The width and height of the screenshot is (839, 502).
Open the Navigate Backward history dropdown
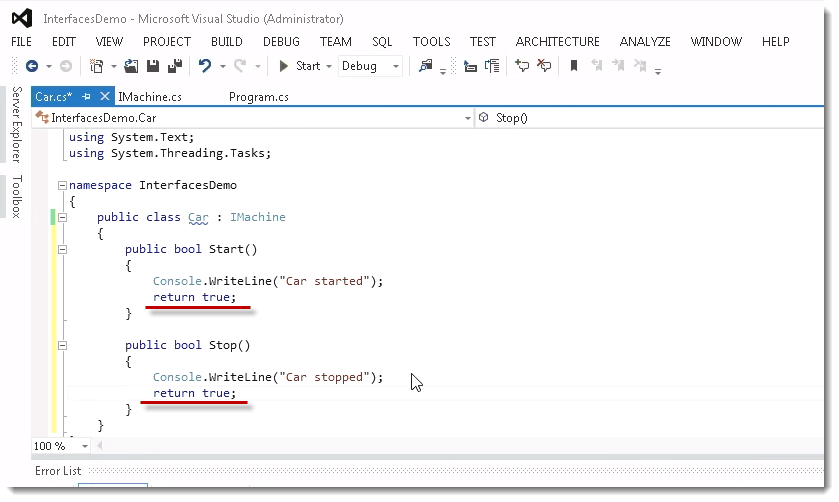[x=49, y=67]
